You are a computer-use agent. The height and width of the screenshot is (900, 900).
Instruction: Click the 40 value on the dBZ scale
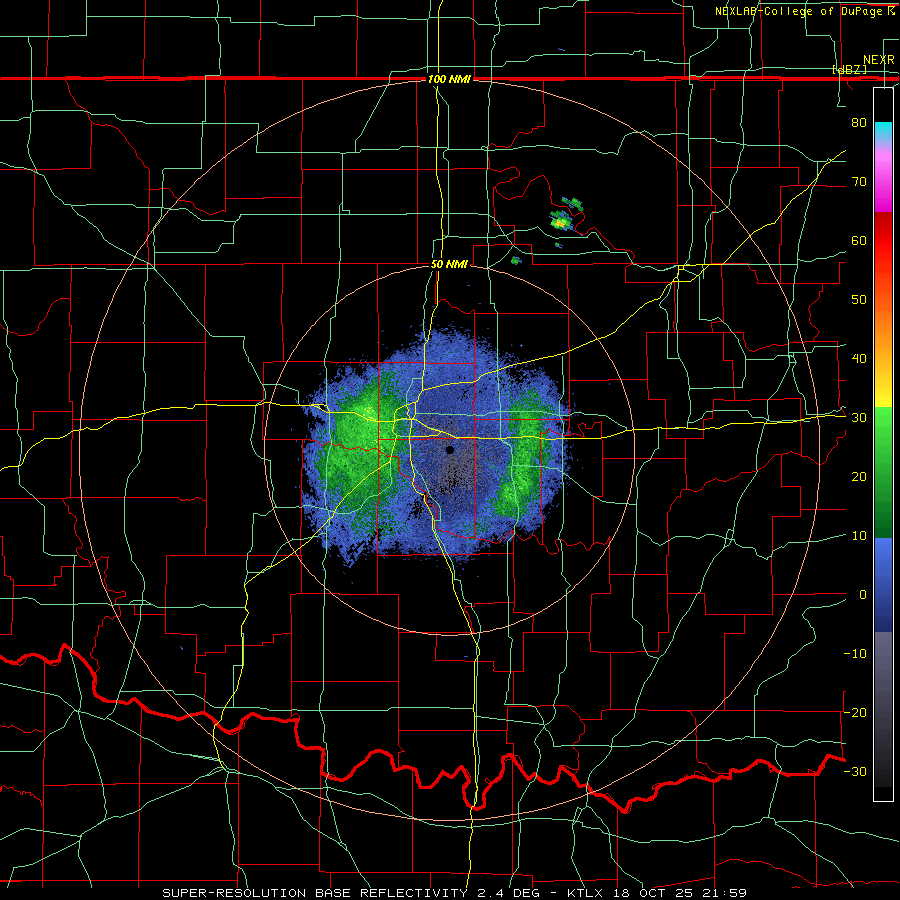[859, 359]
